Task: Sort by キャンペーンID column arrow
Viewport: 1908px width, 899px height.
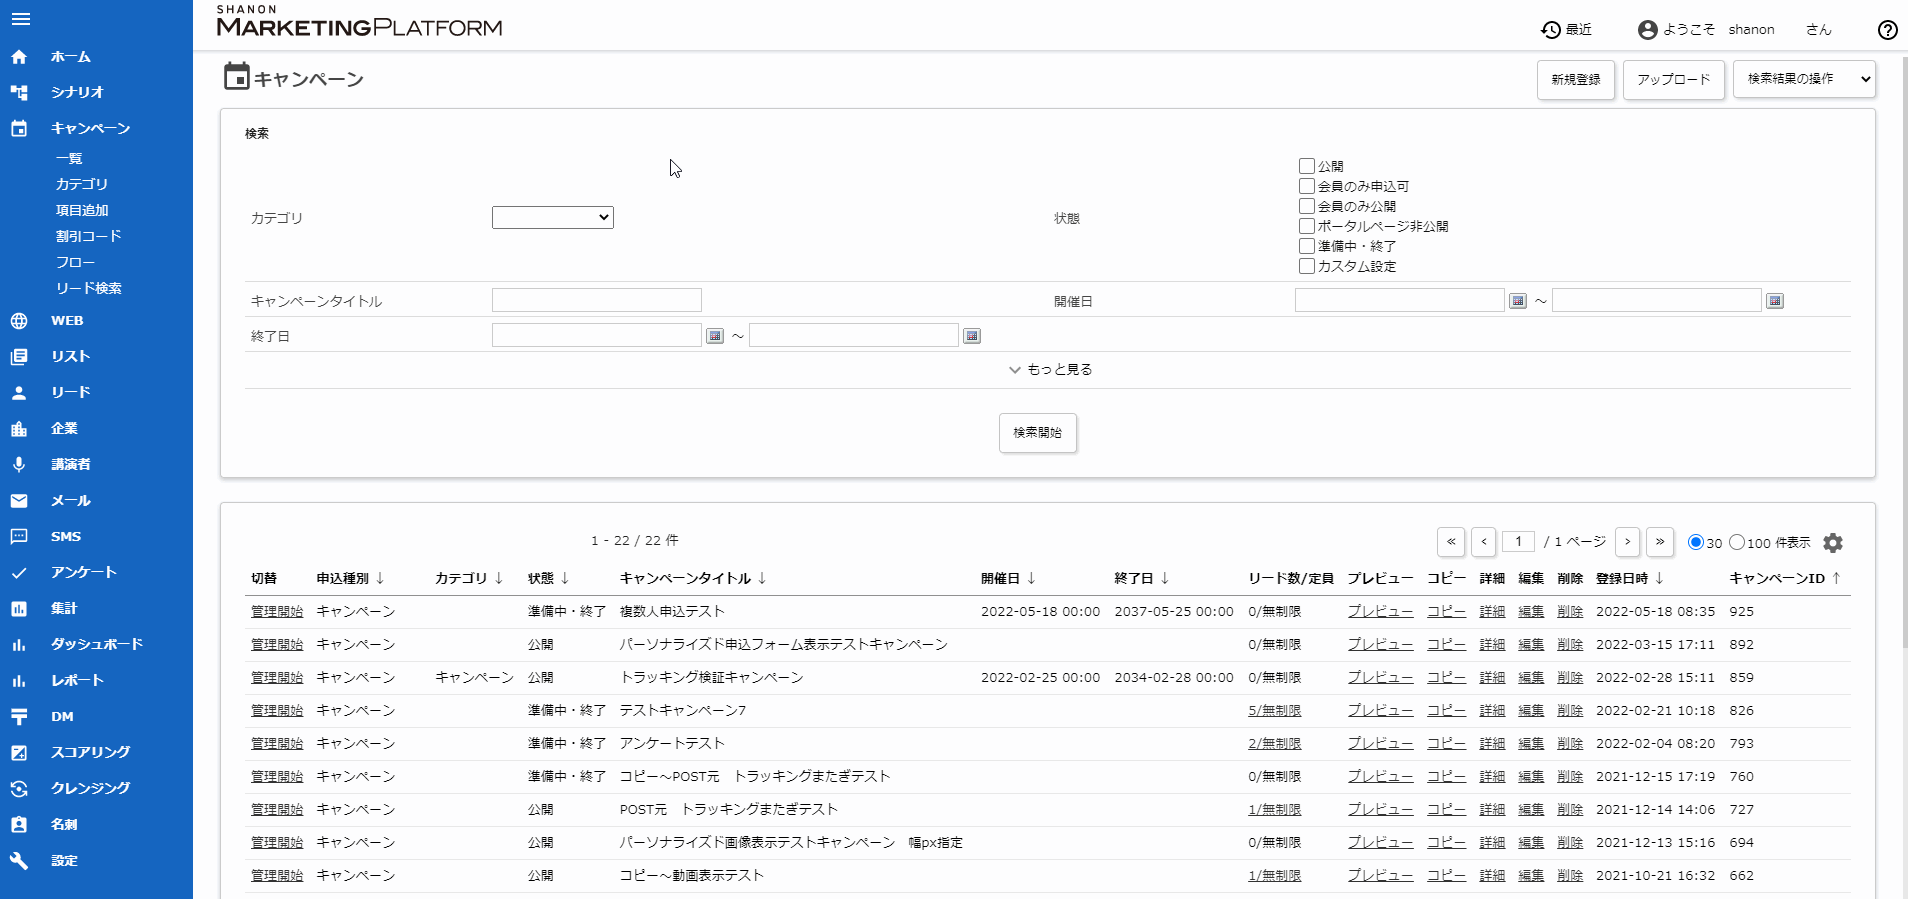Action: [1836, 578]
